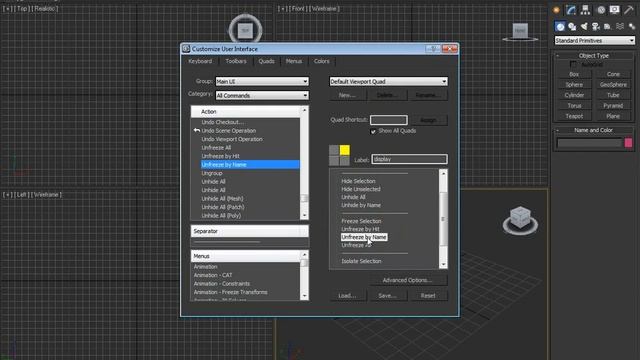Switch to the Keyboard tab
640x360 pixels.
click(200, 61)
